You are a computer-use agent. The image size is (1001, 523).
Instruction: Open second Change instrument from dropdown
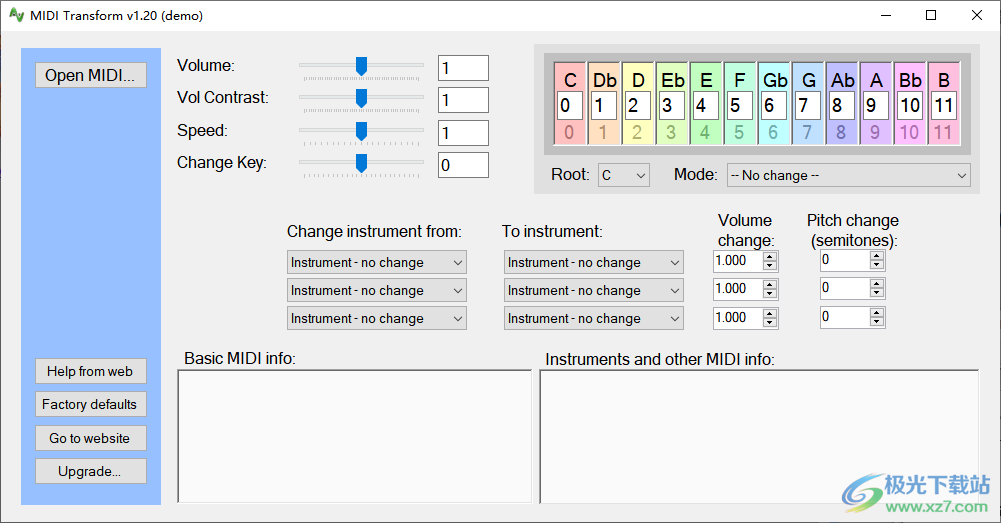pos(377,291)
